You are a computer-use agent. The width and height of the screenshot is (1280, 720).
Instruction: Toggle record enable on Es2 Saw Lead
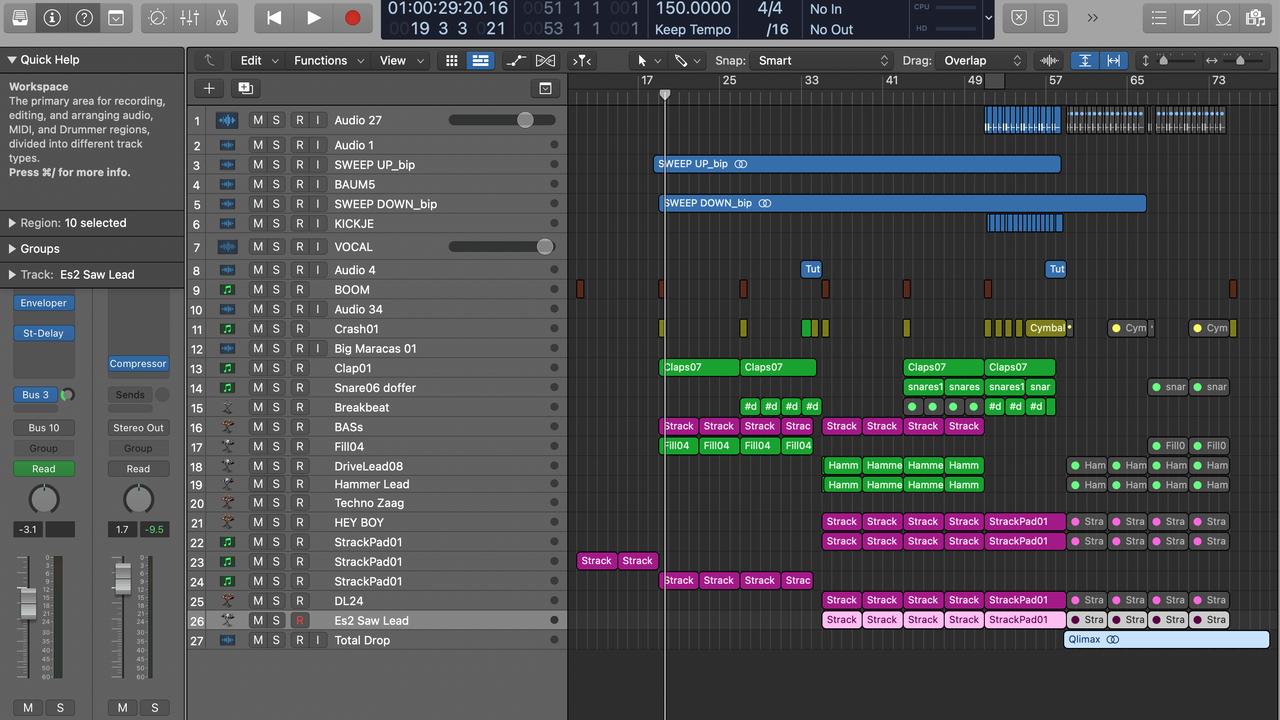pos(299,621)
